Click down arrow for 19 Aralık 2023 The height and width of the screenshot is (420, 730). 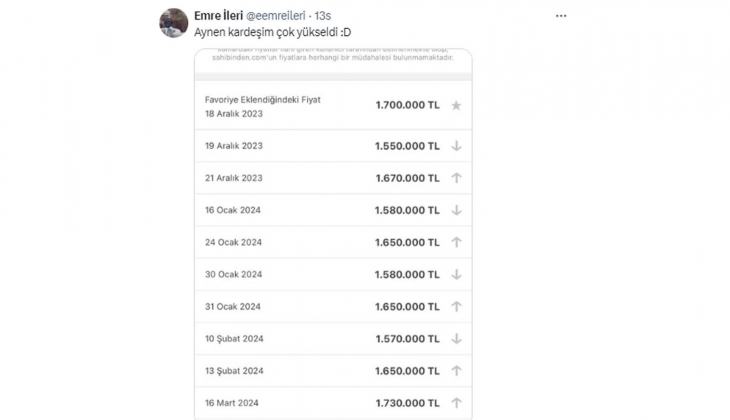pyautogui.click(x=456, y=145)
